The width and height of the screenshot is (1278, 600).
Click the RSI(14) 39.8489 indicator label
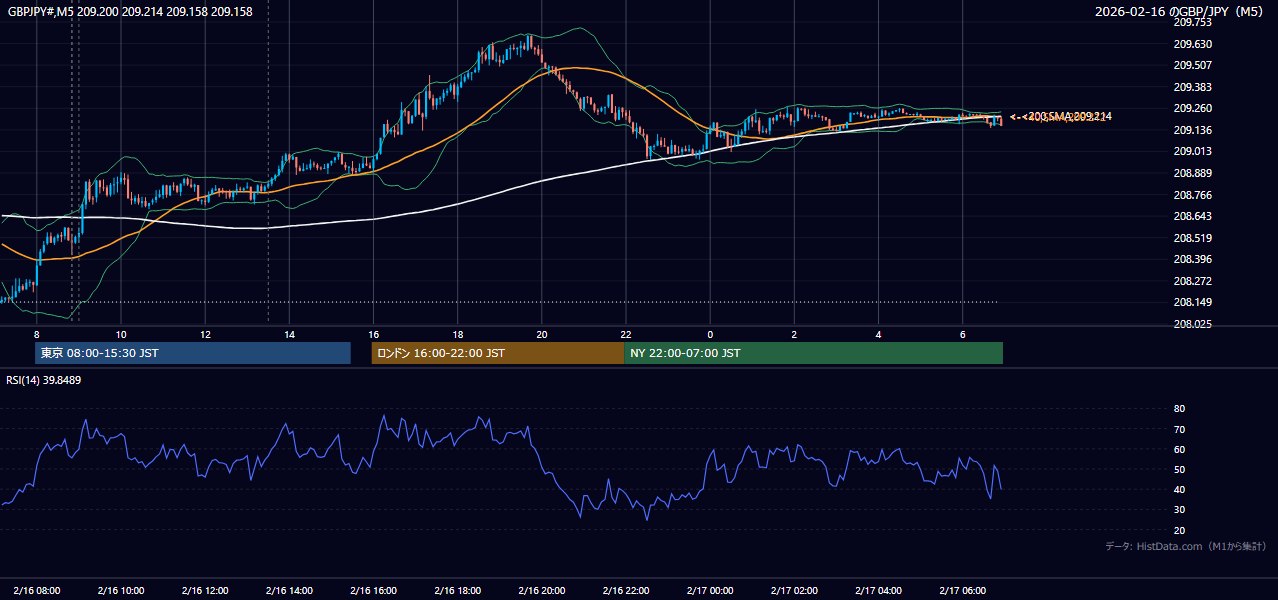[x=44, y=380]
